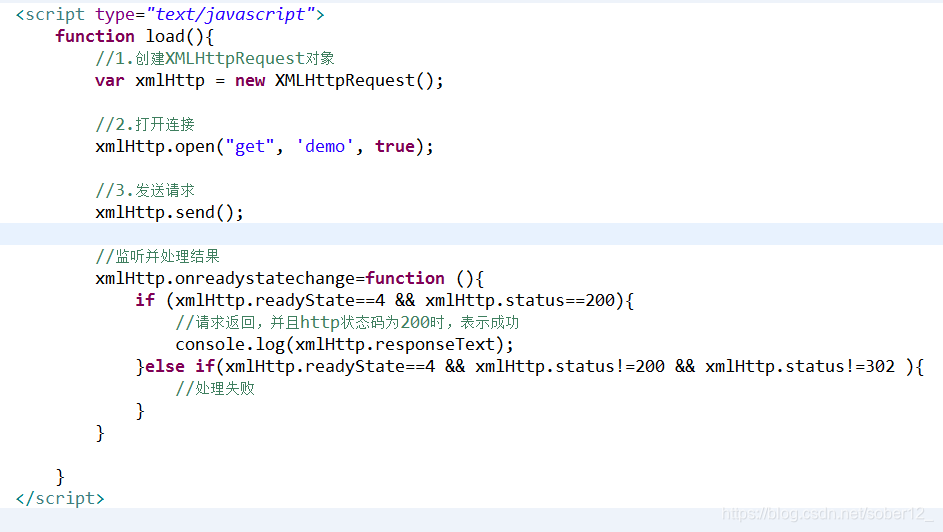Screen dimensions: 943x532
Task: Click the "}else if" line with status!=302
Action: 530,367
